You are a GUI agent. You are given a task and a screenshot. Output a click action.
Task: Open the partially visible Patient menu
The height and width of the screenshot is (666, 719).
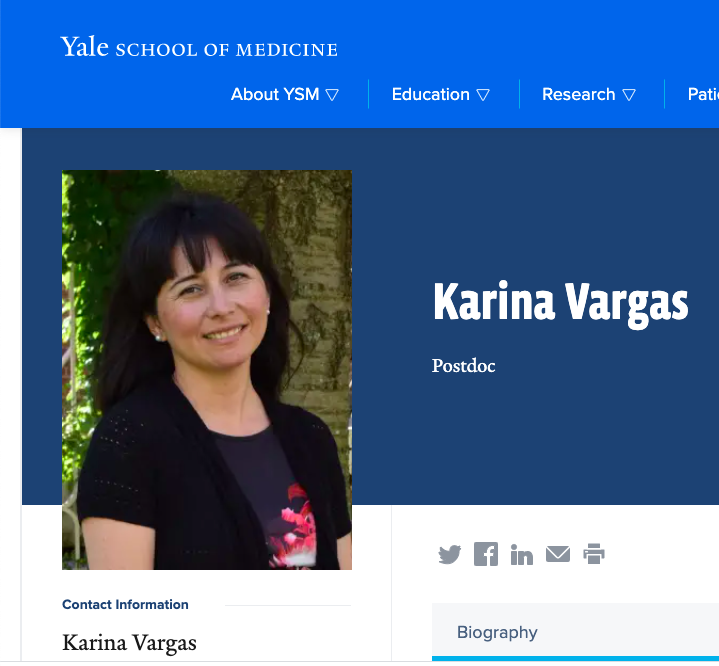point(703,94)
